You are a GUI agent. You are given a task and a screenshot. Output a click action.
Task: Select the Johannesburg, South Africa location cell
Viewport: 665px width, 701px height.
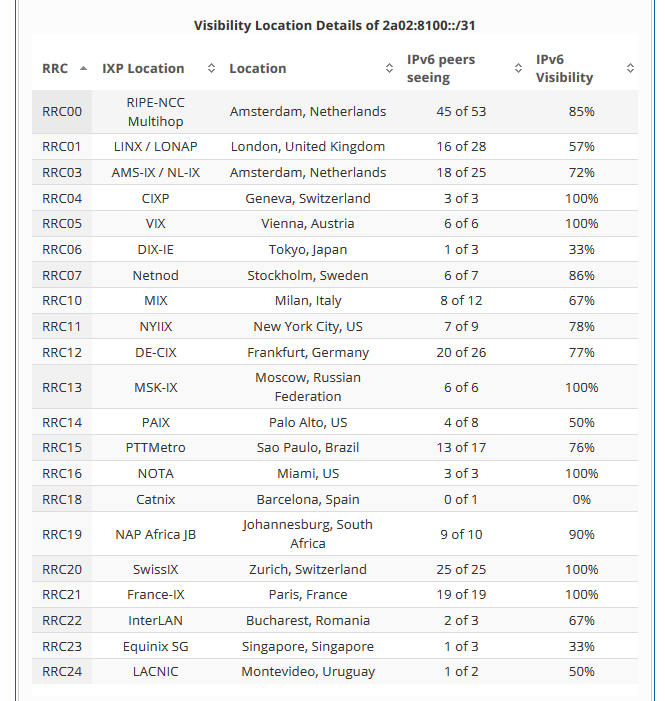pyautogui.click(x=307, y=534)
